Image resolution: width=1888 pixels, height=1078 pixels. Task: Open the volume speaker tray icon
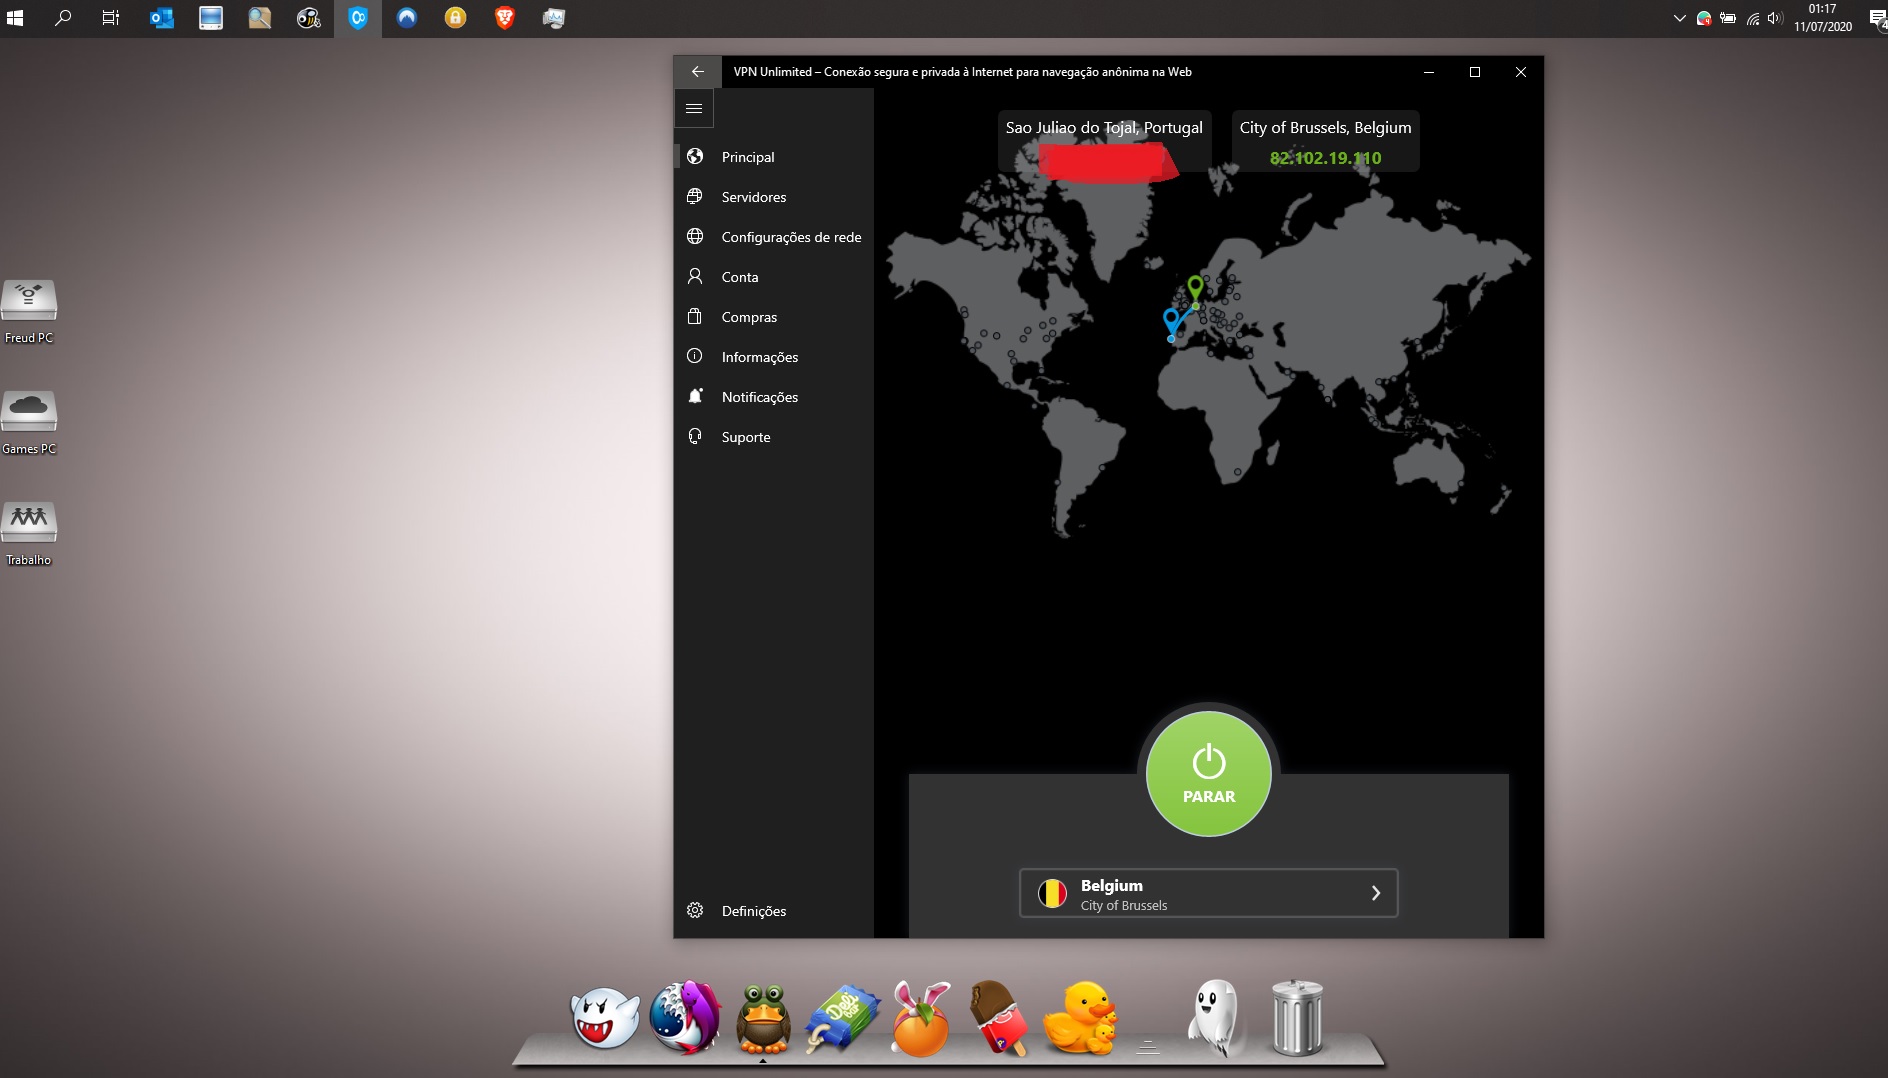[x=1775, y=18]
